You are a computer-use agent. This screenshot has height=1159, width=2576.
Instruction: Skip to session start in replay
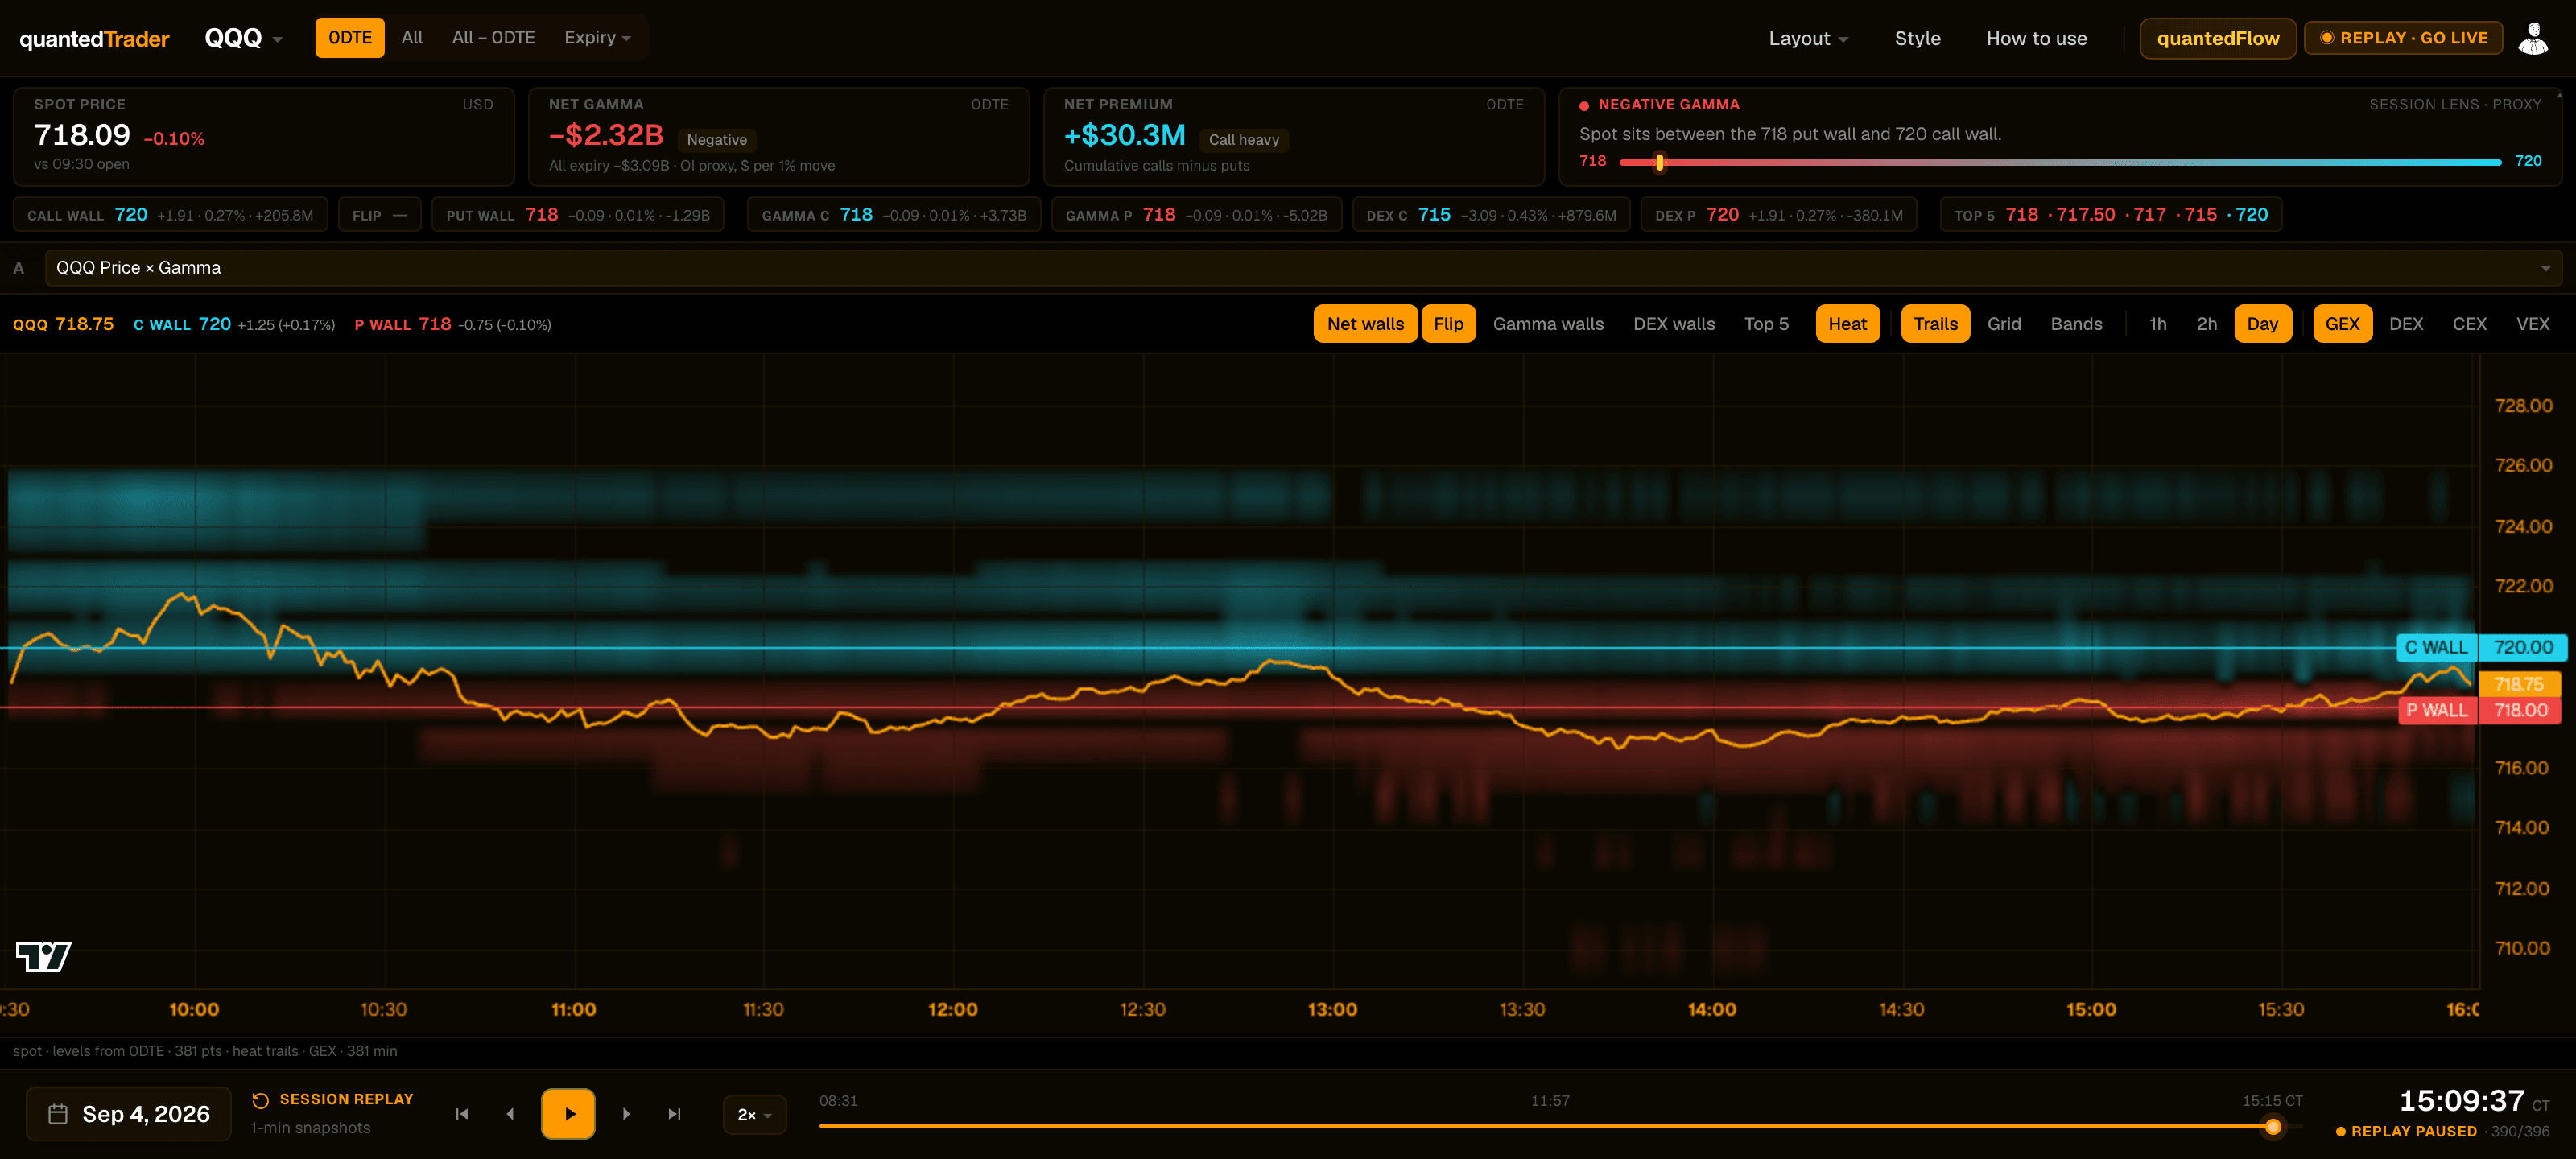(x=462, y=1114)
